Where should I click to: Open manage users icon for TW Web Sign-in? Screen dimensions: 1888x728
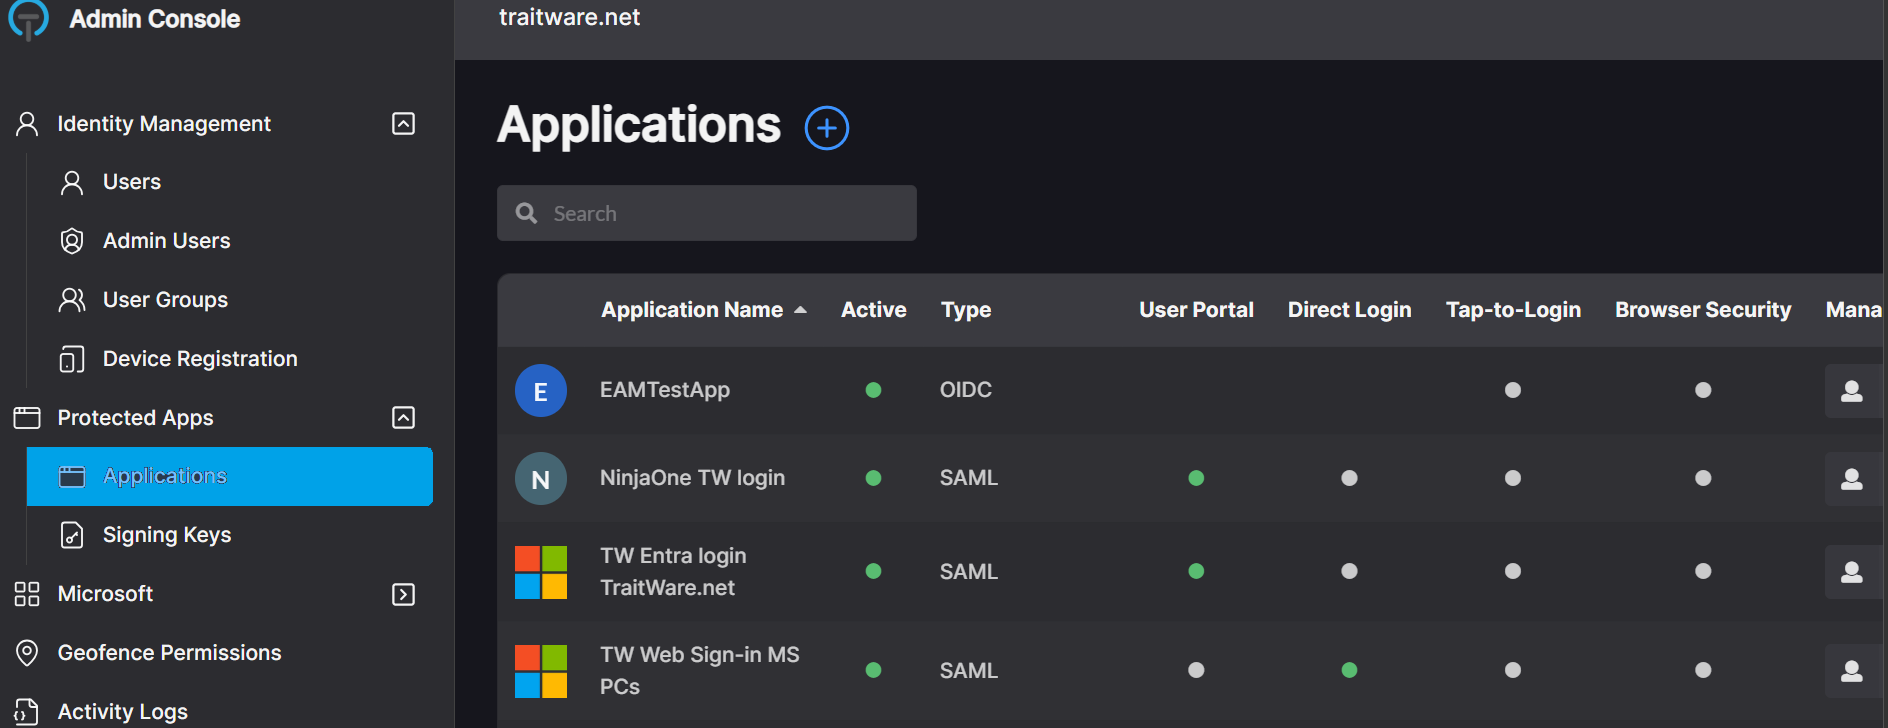click(x=1852, y=670)
